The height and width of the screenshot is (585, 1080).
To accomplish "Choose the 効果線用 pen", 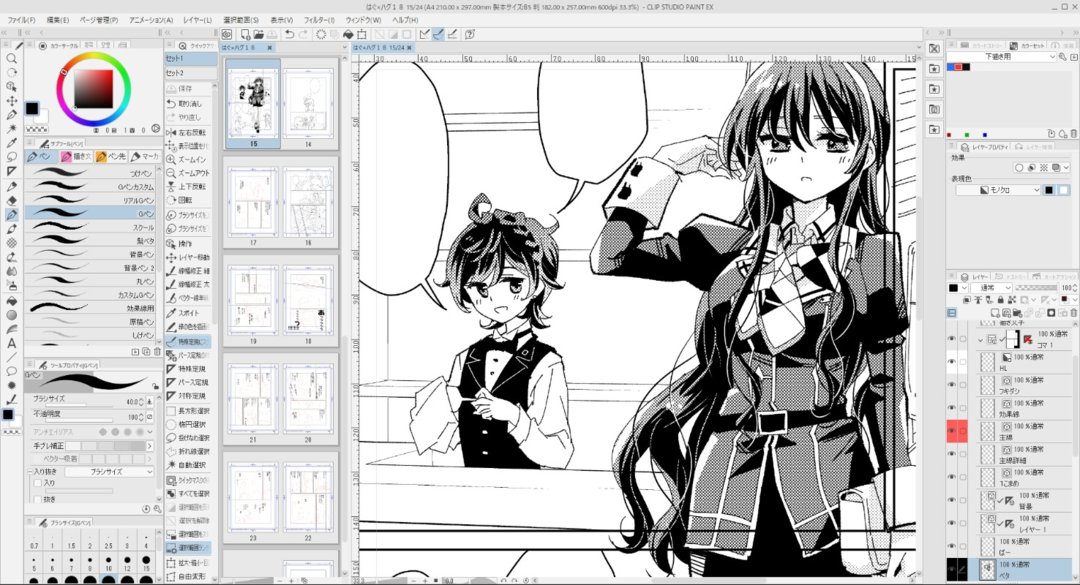I will (x=91, y=308).
